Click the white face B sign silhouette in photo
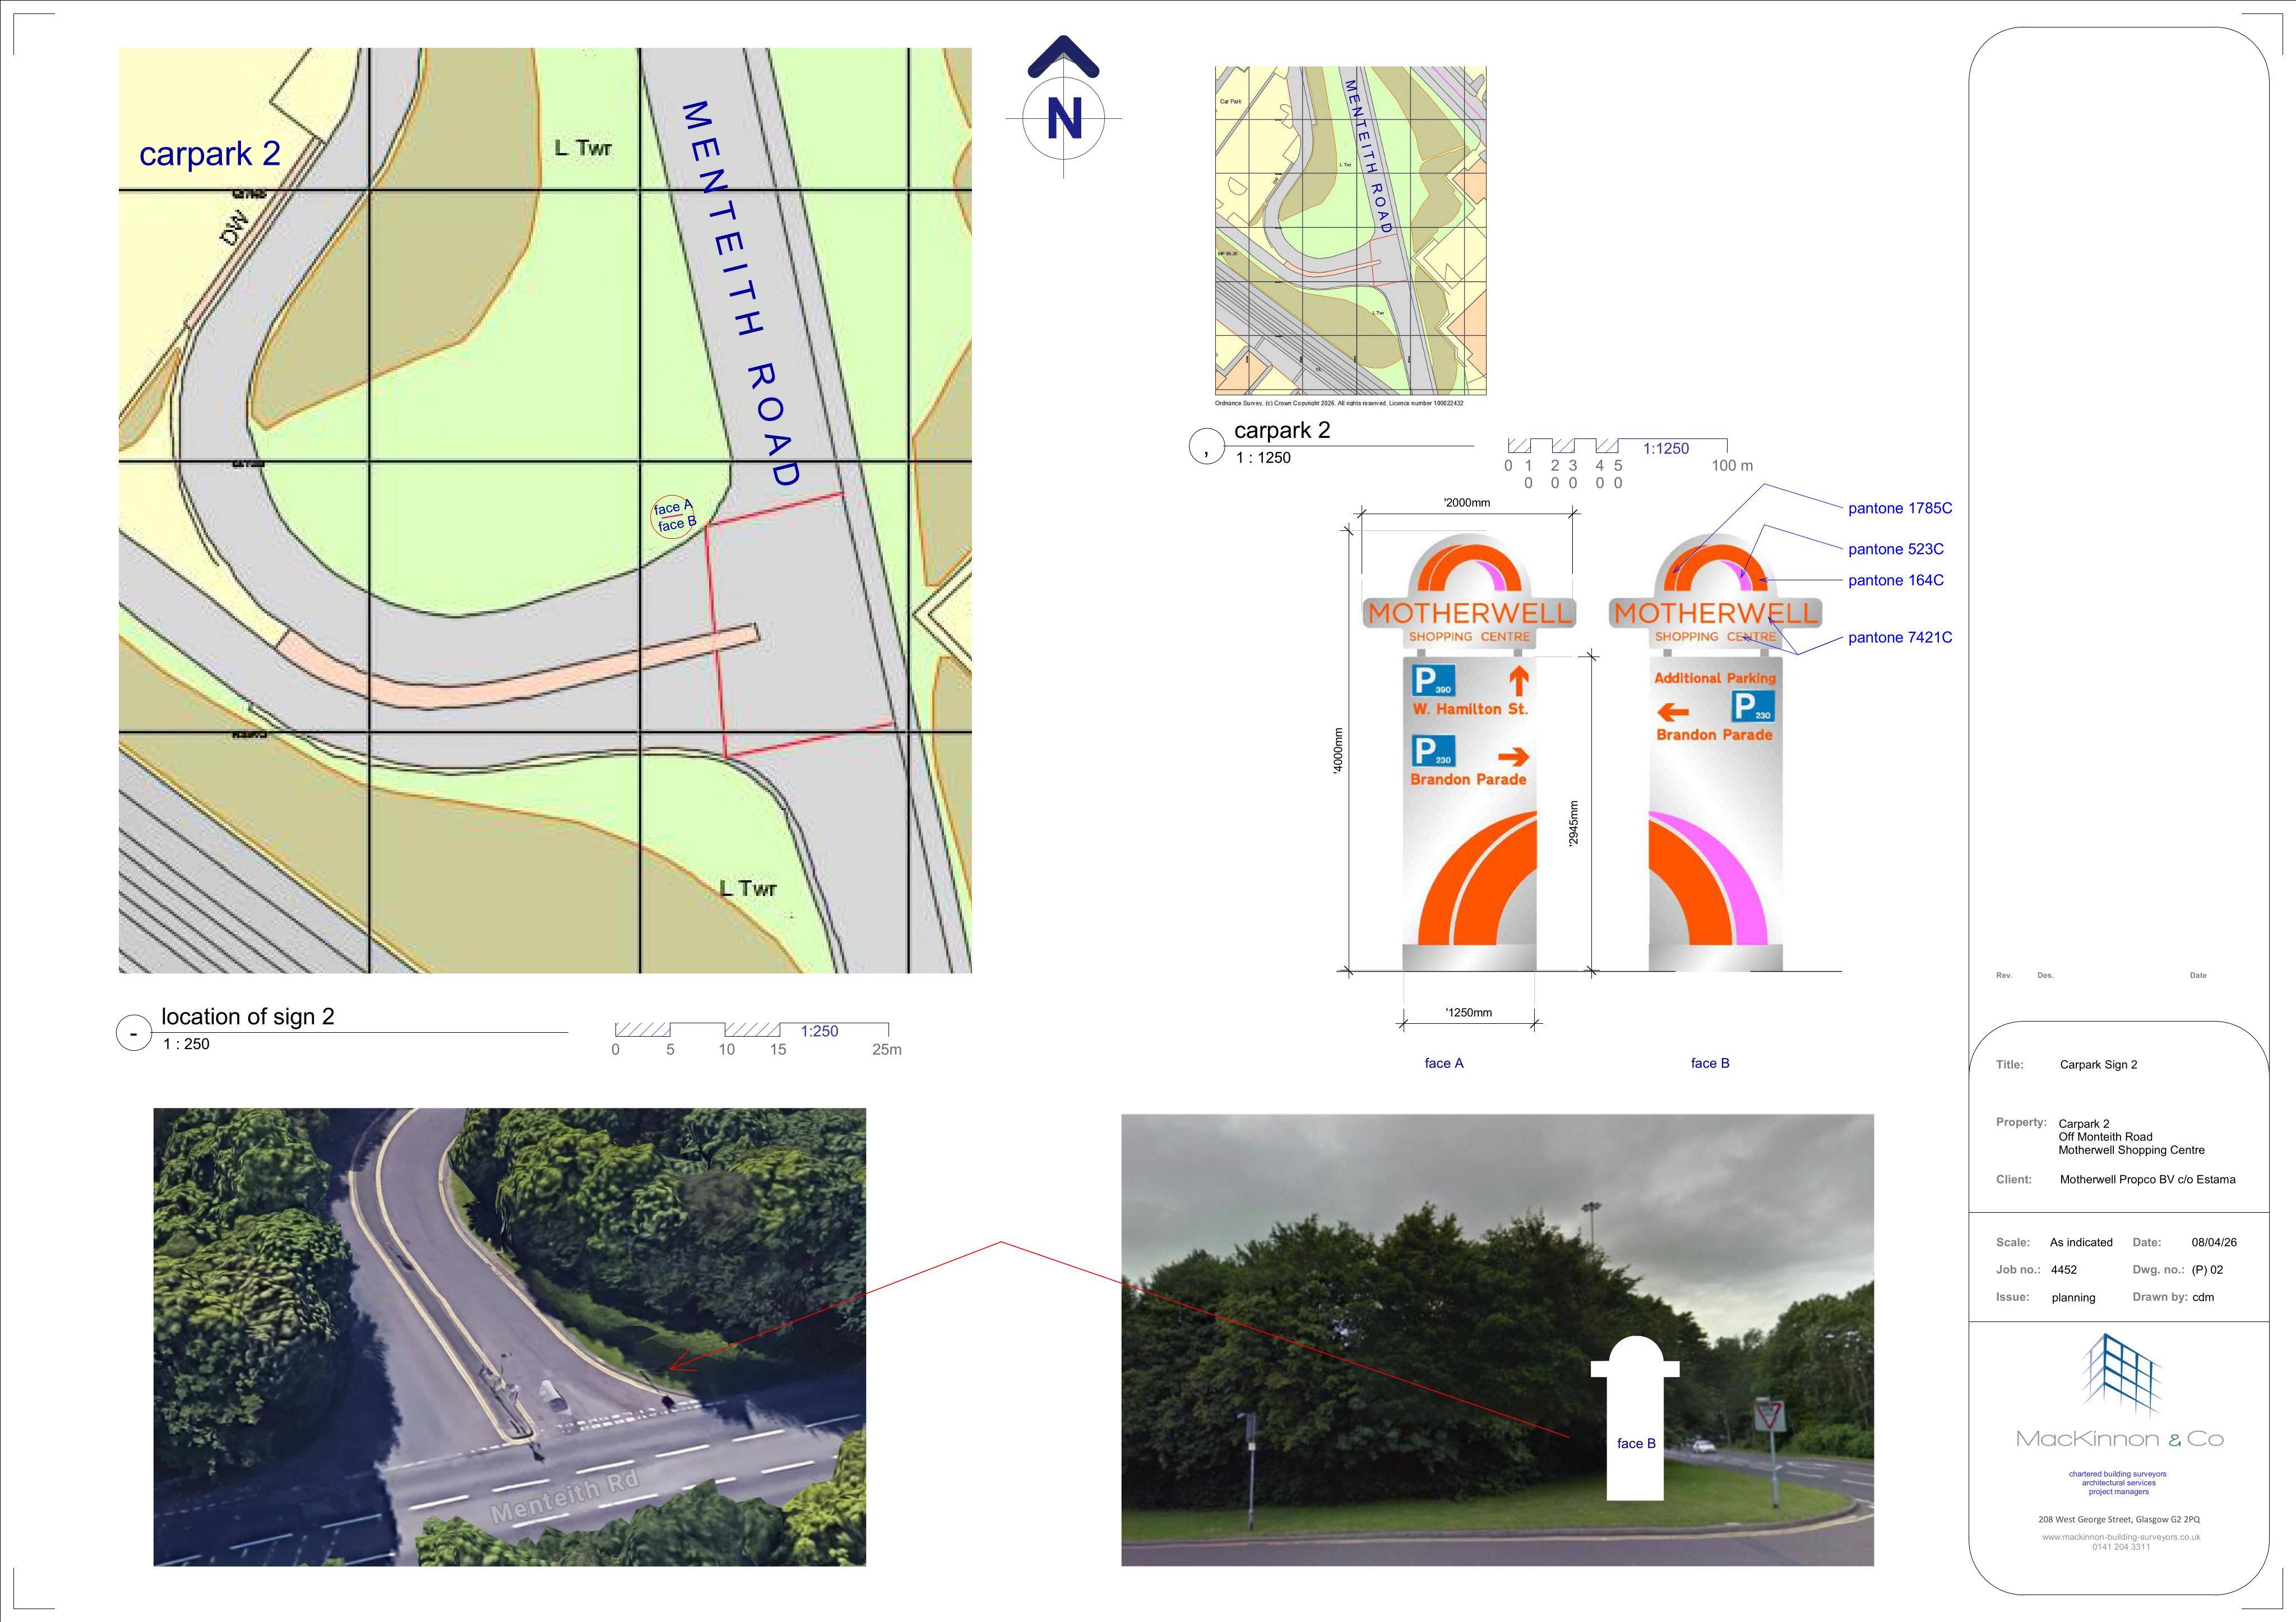 pyautogui.click(x=1635, y=1418)
